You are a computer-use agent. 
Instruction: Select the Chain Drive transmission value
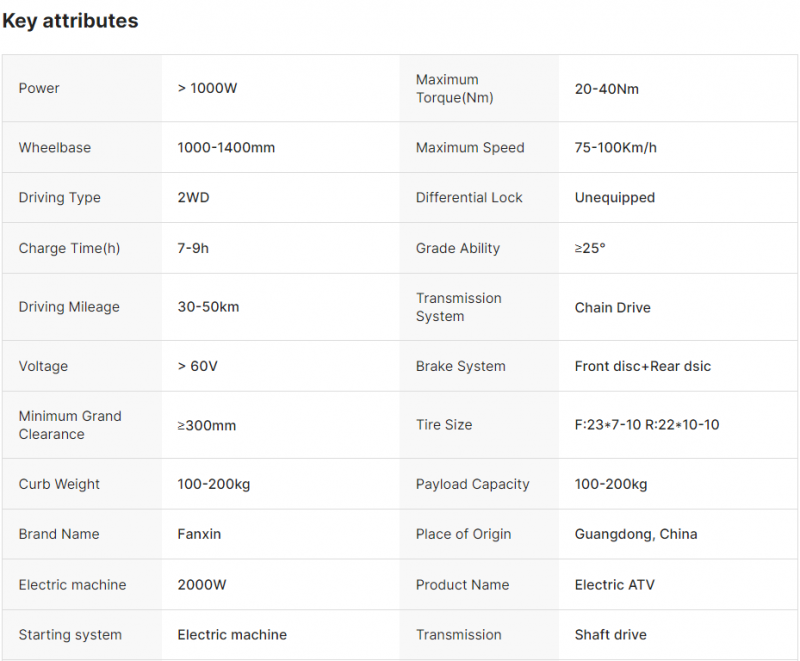[x=612, y=307]
